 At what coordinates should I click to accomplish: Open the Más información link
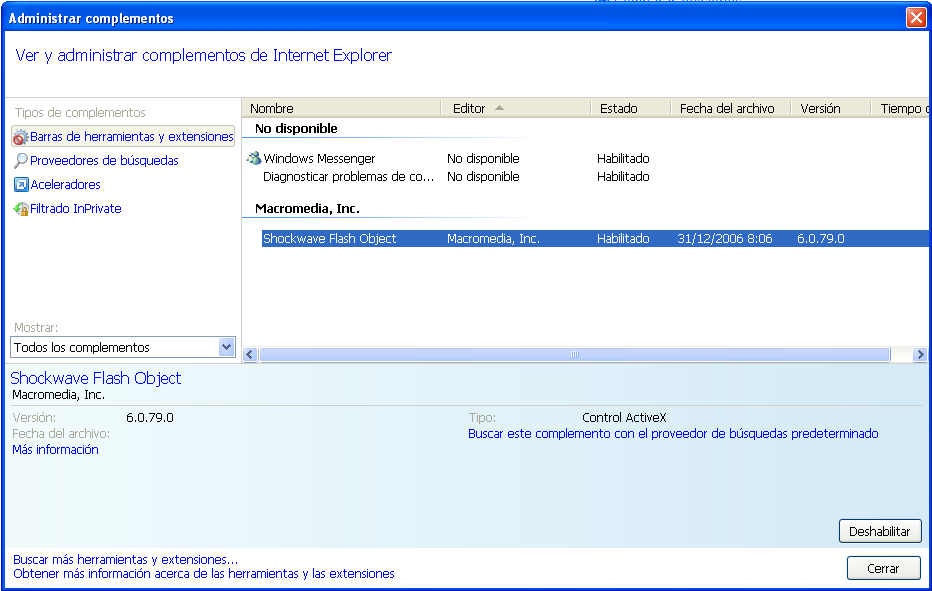55,450
